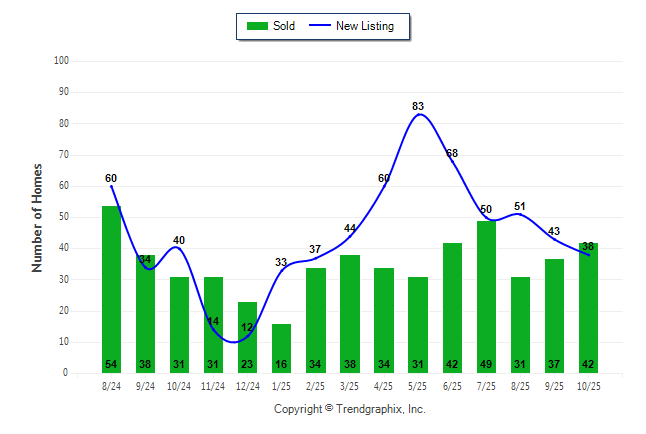Click the 12 New Listing data label
Image resolution: width=646 pixels, height=434 pixels.
click(247, 328)
